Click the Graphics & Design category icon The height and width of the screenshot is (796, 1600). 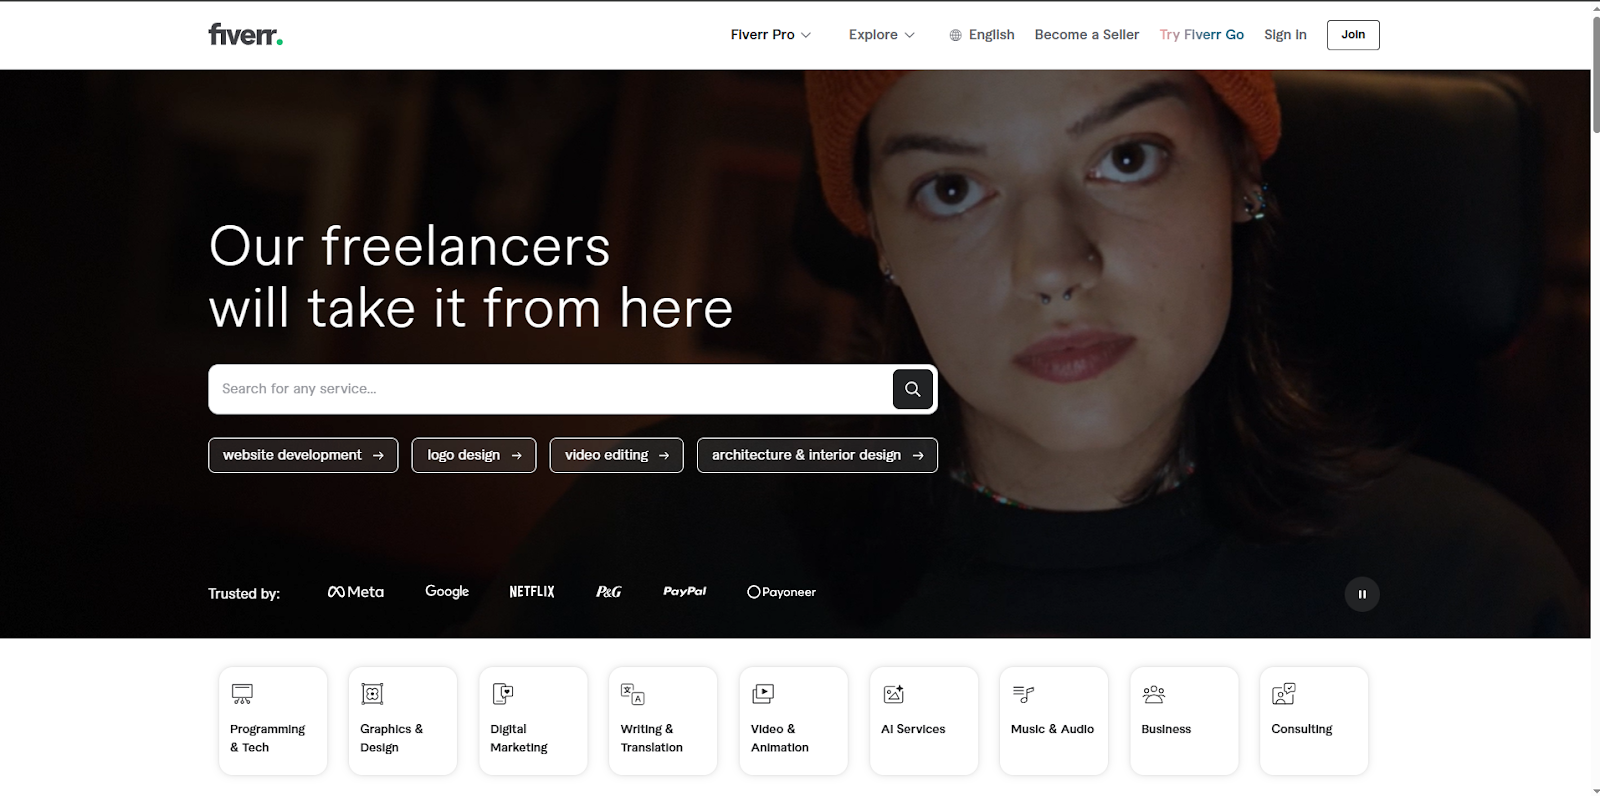pyautogui.click(x=372, y=694)
